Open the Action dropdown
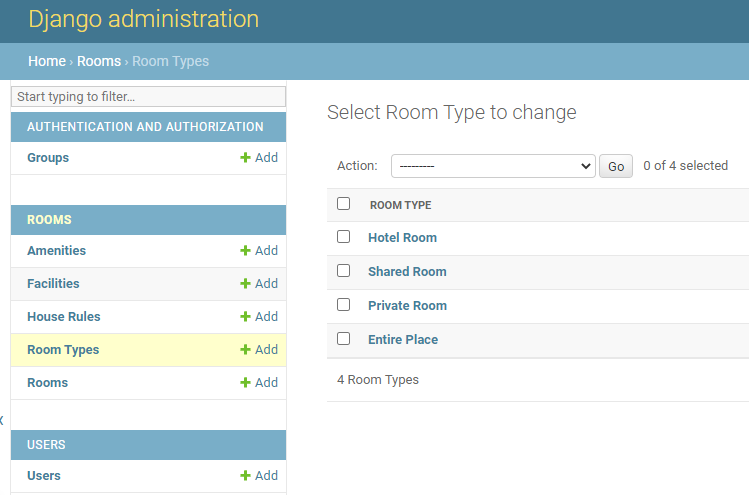This screenshot has width=749, height=495. [493, 166]
